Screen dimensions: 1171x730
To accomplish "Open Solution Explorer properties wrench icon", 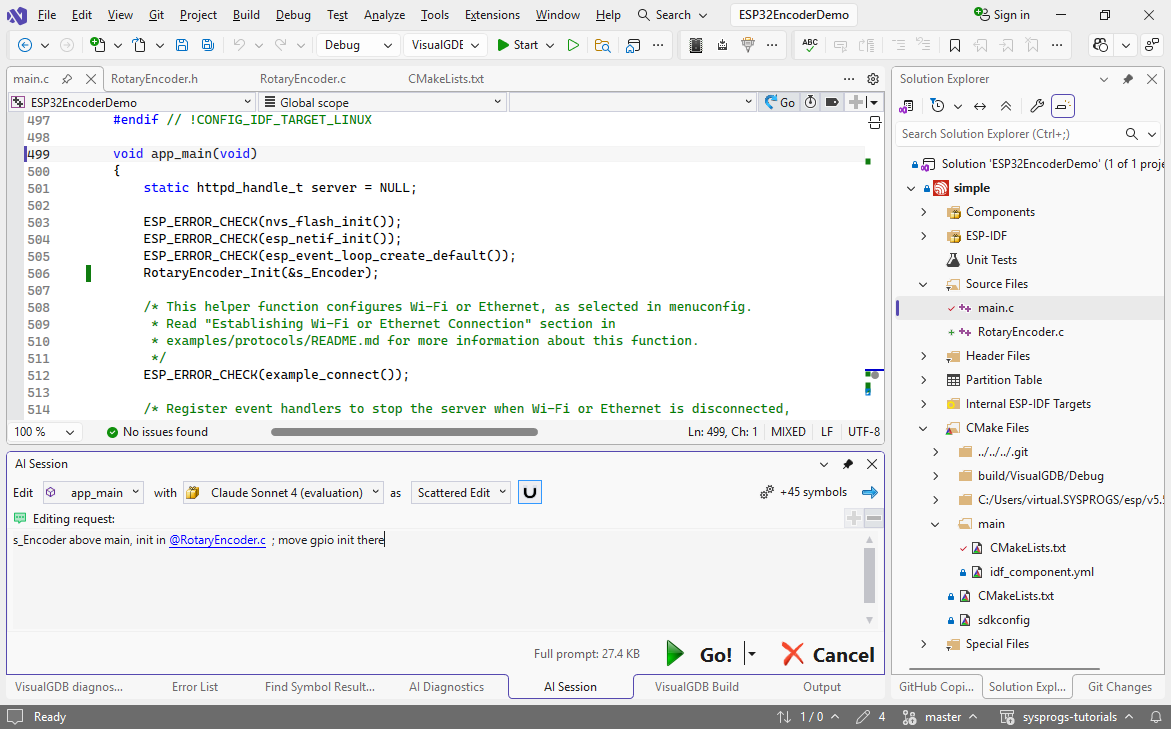I will 1037,106.
